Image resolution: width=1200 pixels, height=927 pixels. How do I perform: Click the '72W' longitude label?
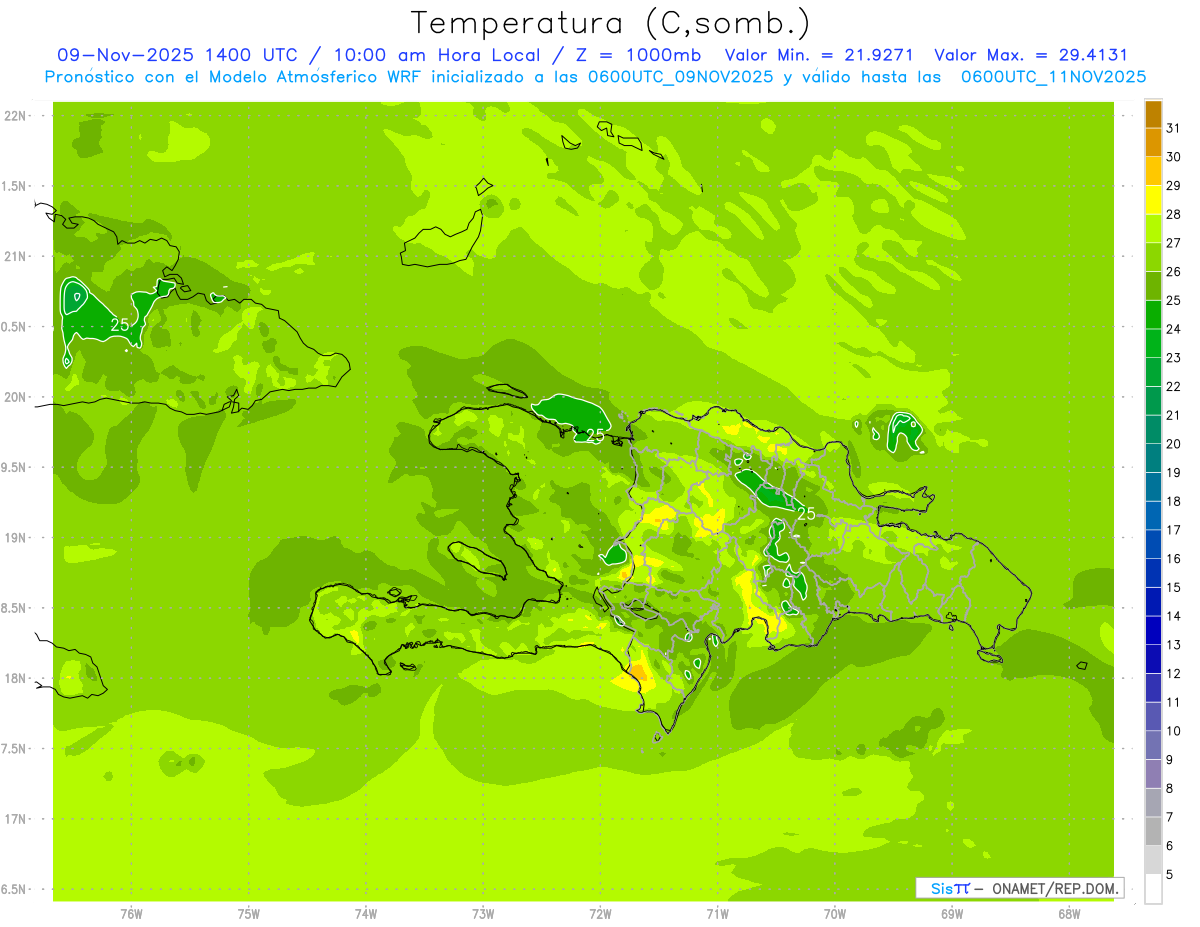pos(600,913)
